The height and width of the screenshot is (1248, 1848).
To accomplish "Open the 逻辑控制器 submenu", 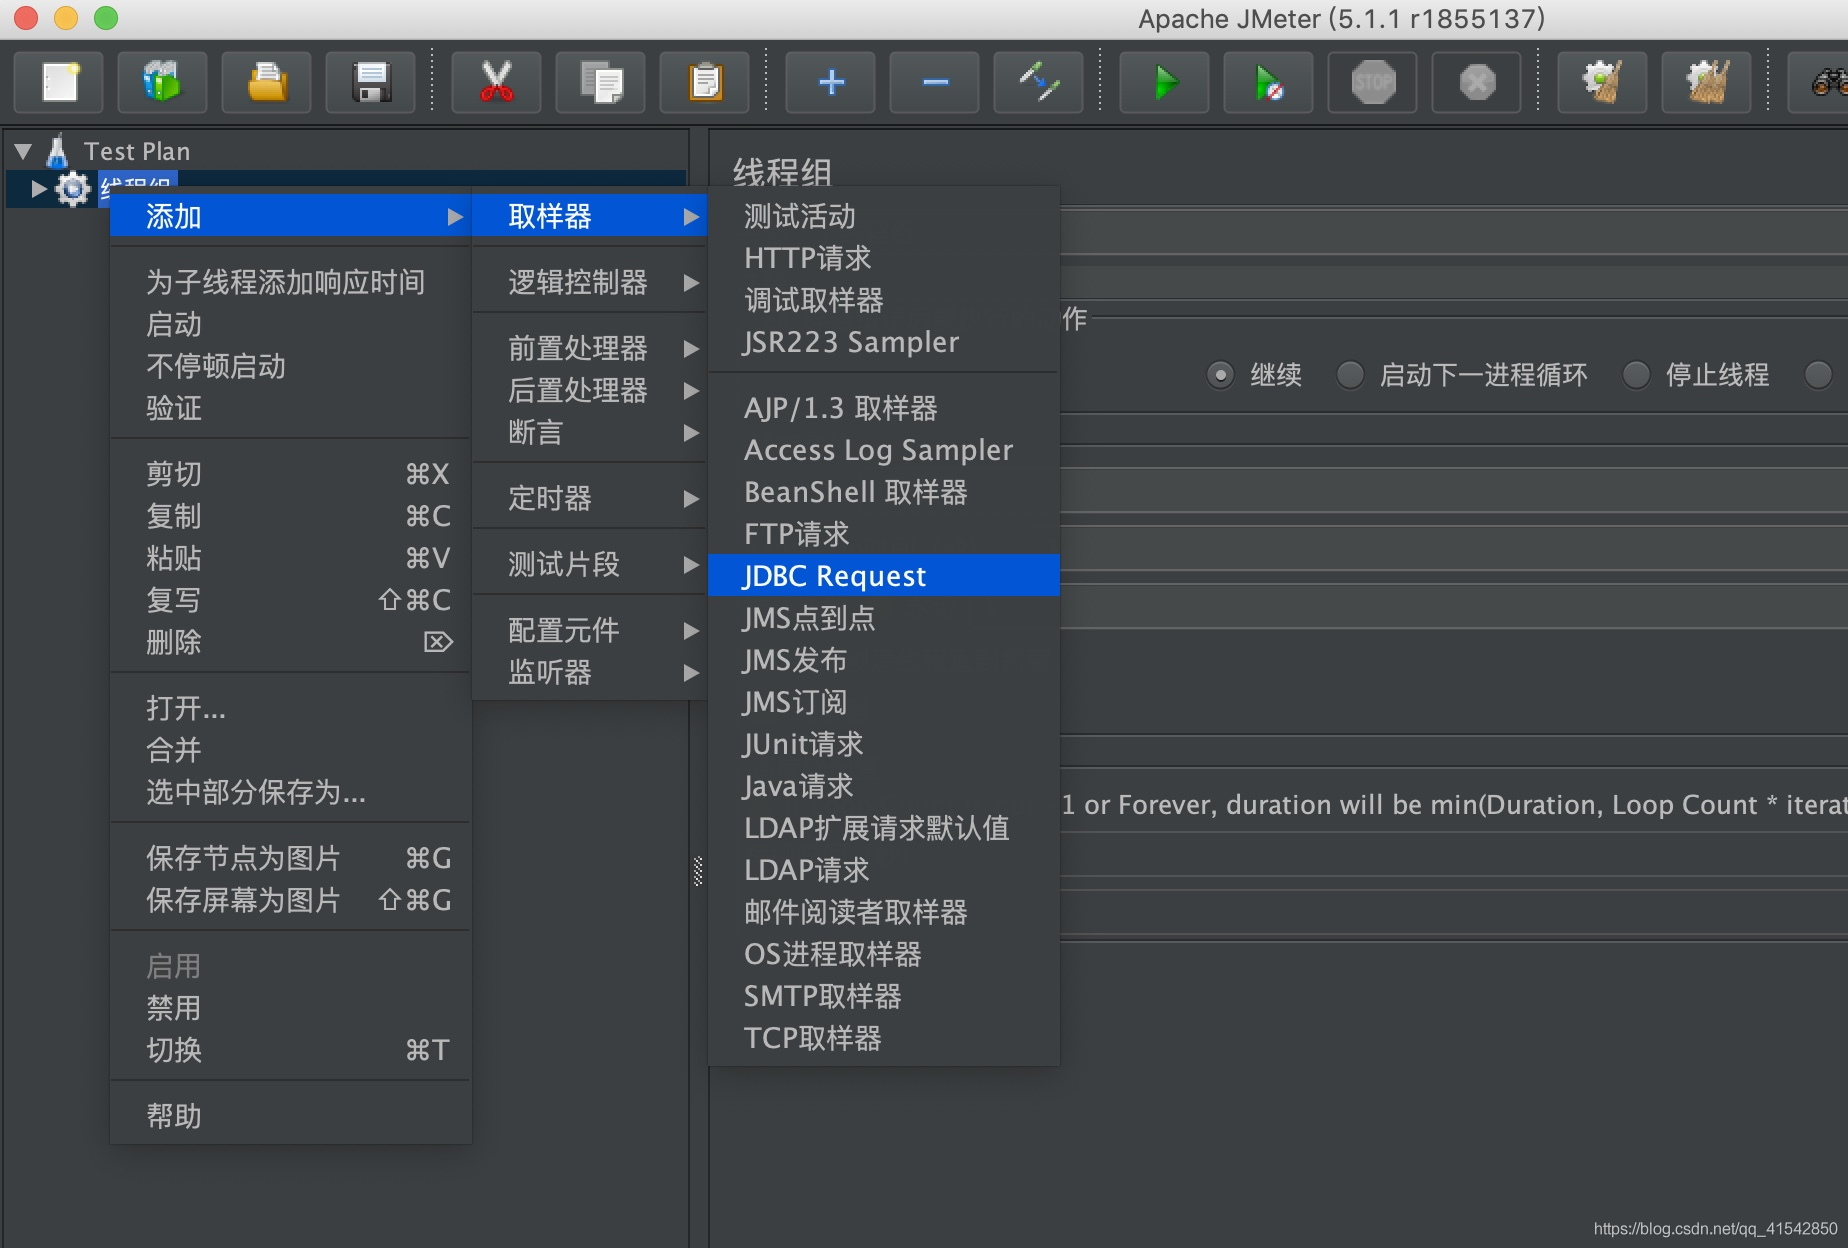I will click(590, 282).
